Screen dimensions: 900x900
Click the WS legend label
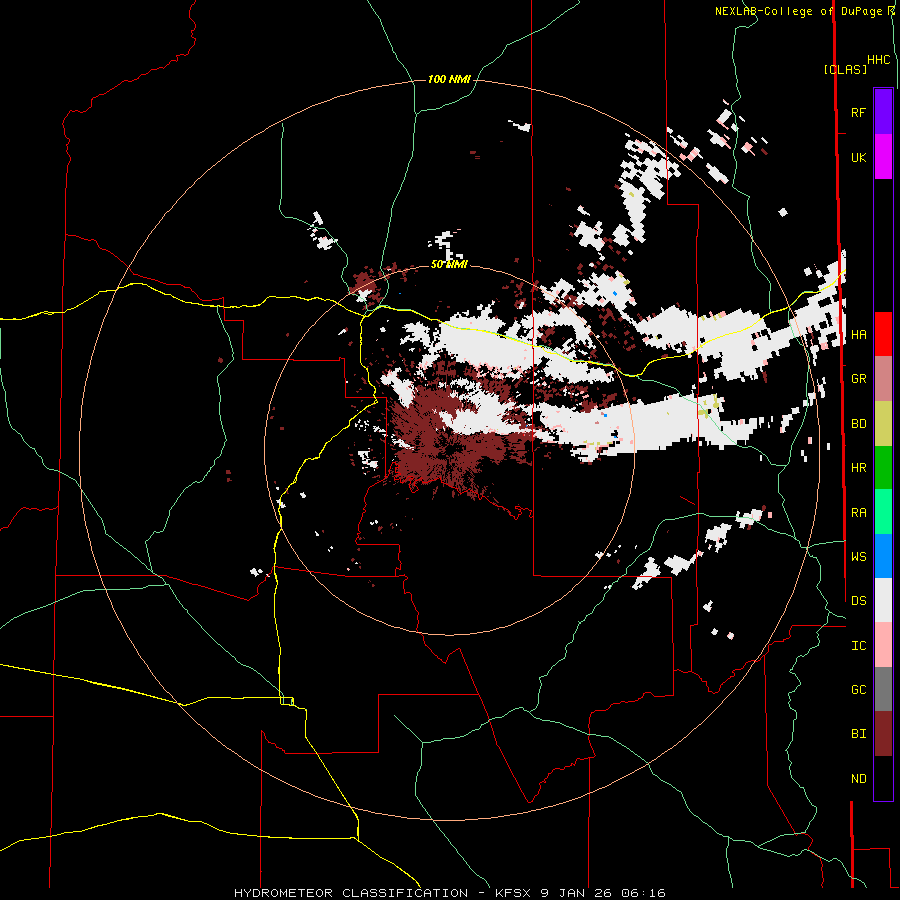[858, 557]
